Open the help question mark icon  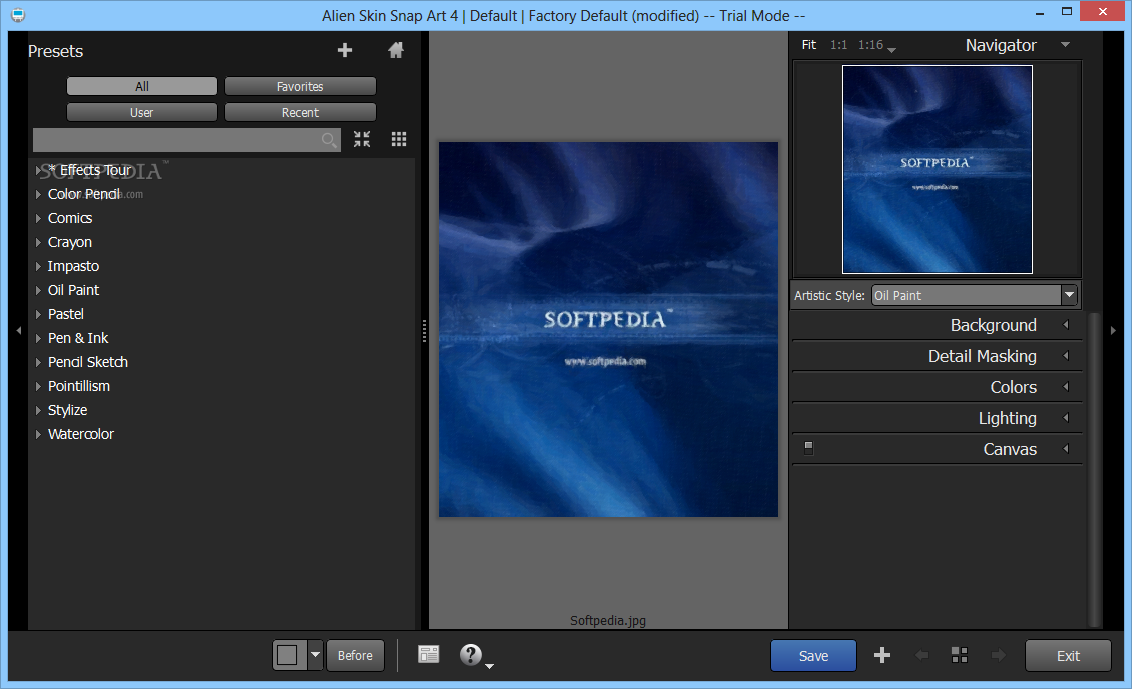[471, 654]
